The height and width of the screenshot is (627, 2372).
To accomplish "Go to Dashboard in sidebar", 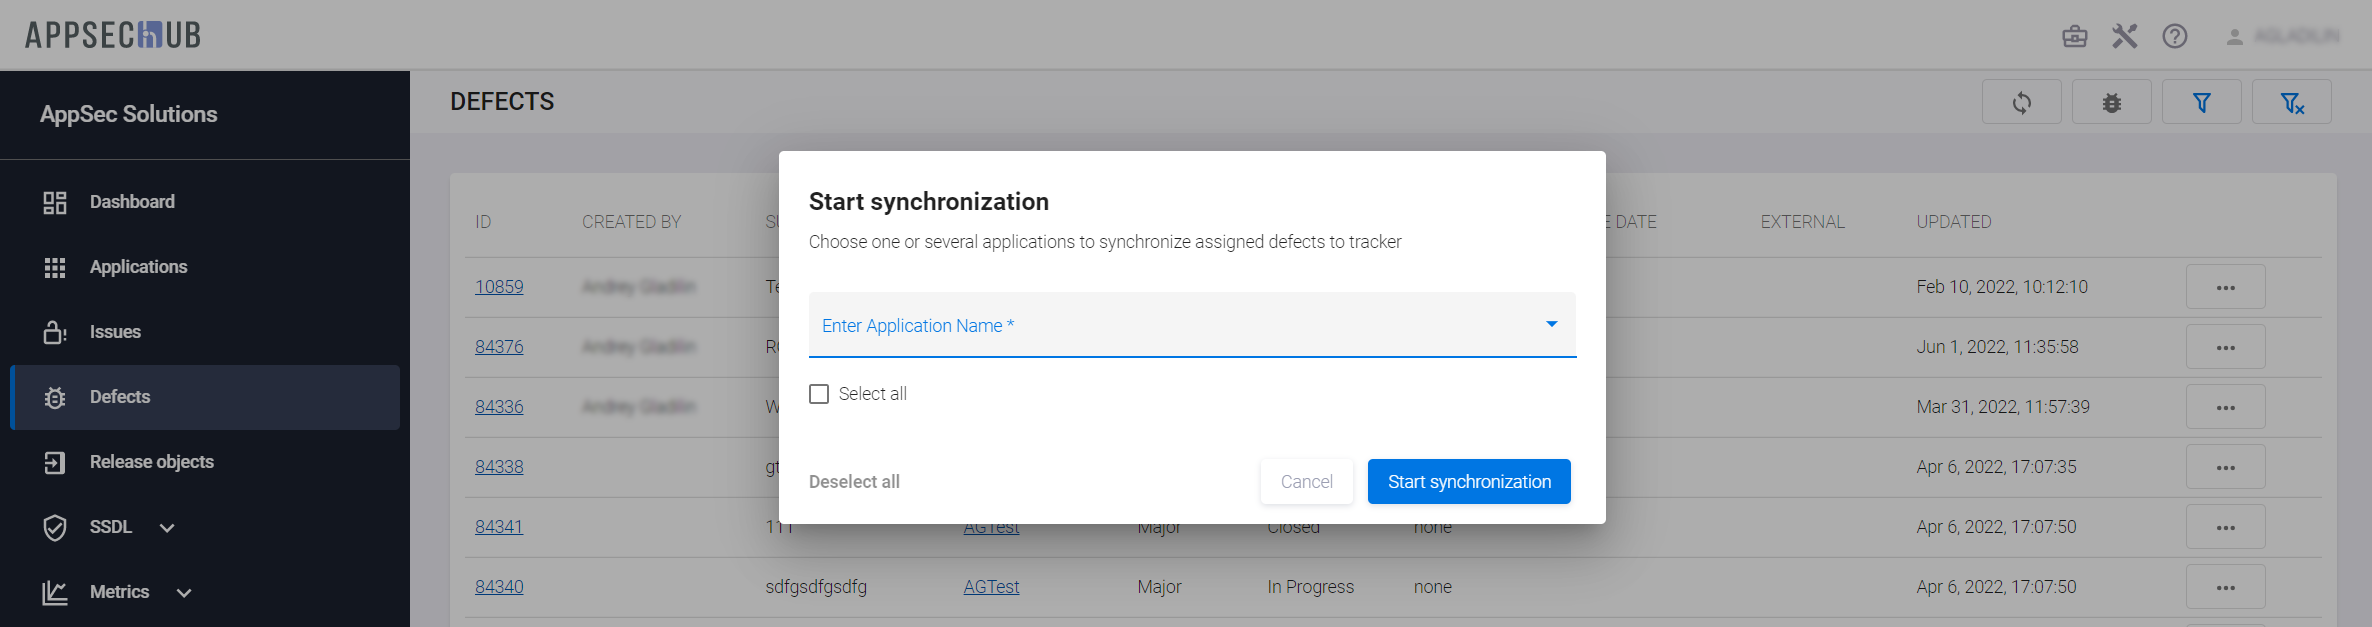I will (x=132, y=202).
